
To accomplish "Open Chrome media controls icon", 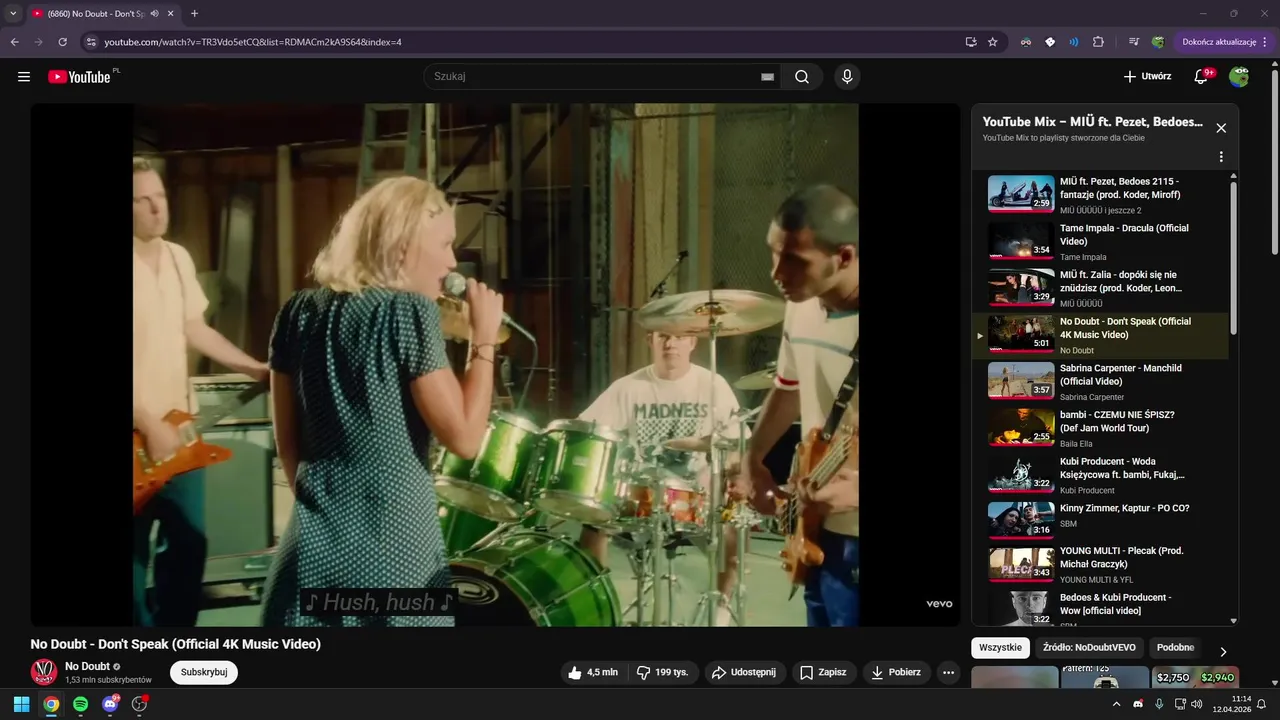I will pos(1134,42).
